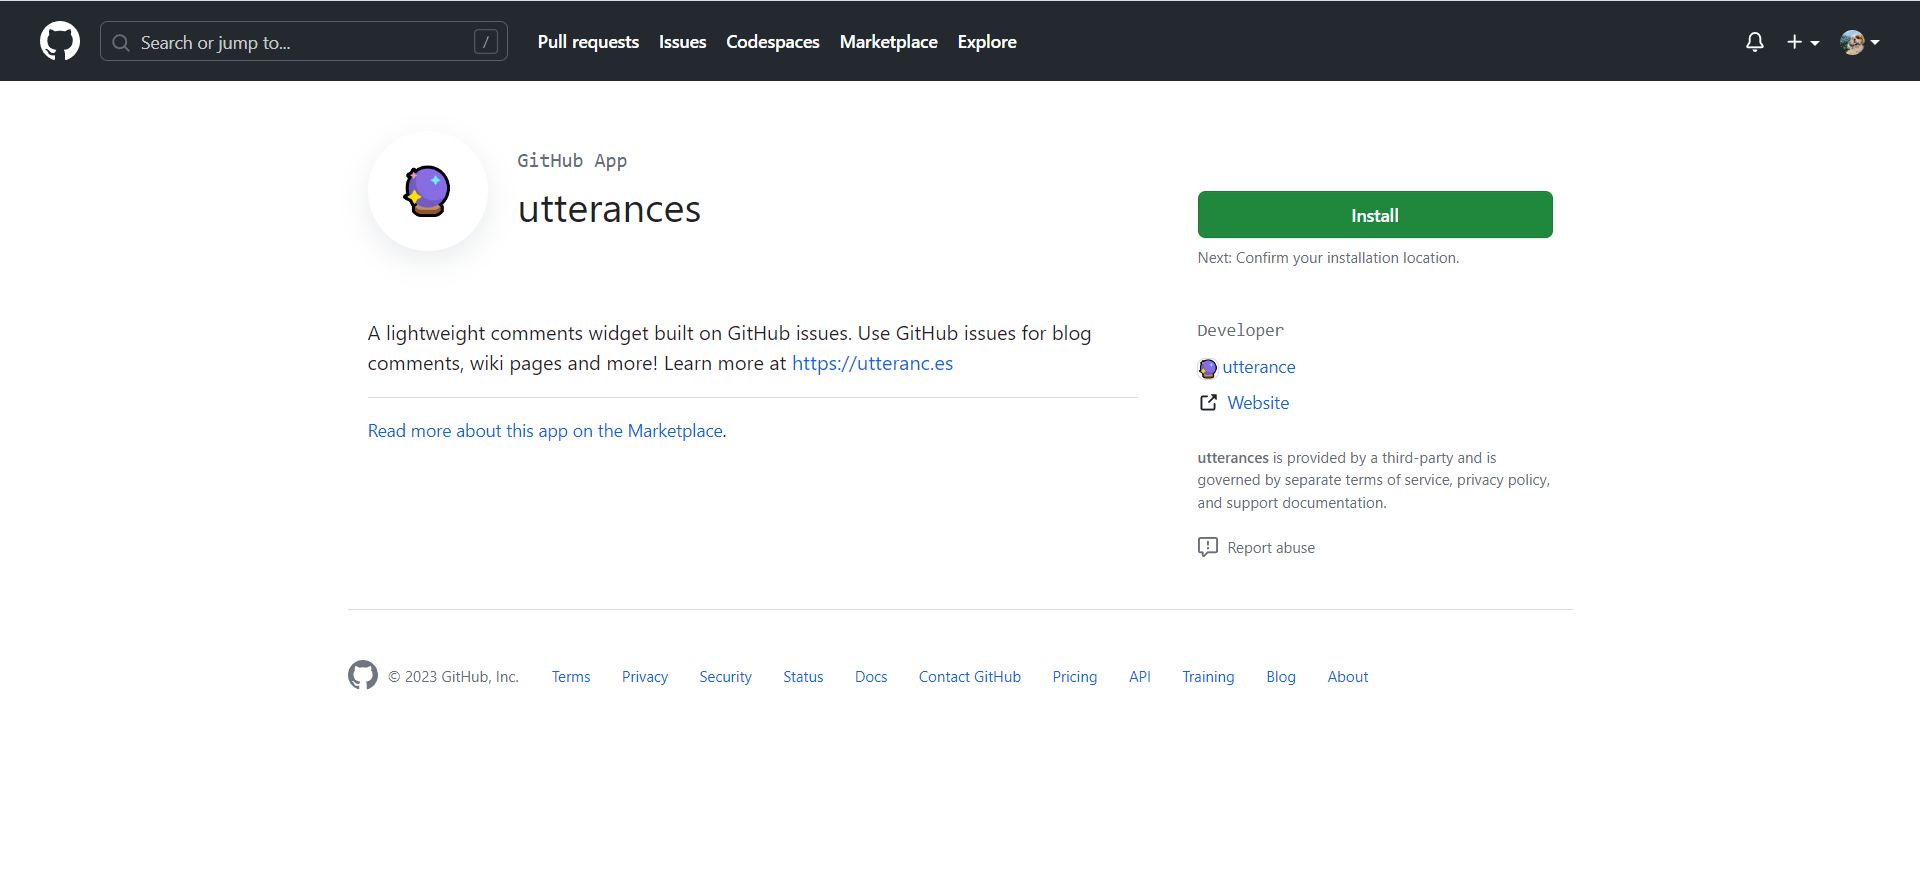
Task: Open Terms in footer
Action: point(571,677)
